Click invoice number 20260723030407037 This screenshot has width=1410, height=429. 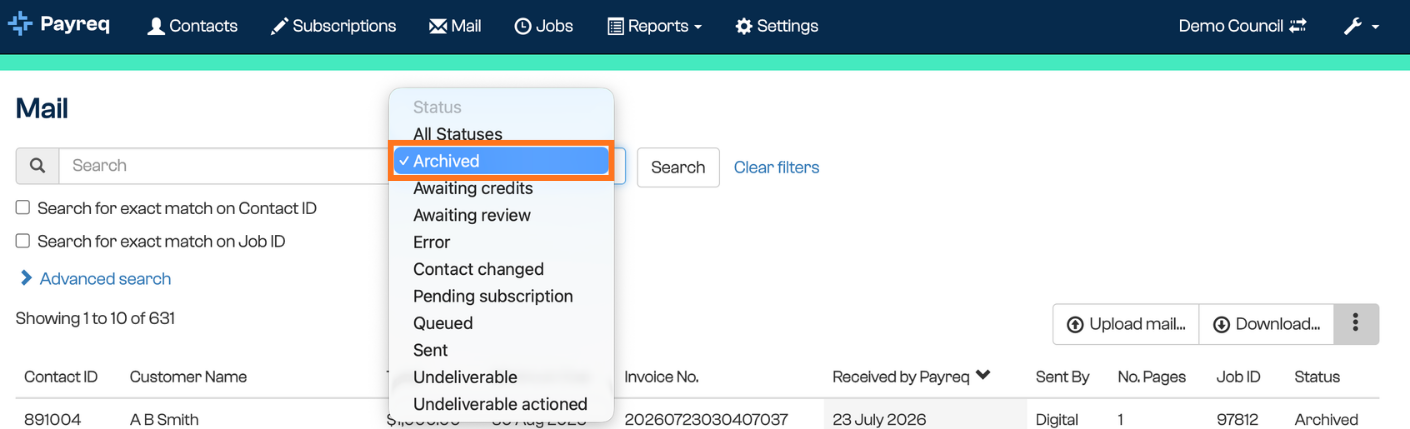(x=706, y=419)
